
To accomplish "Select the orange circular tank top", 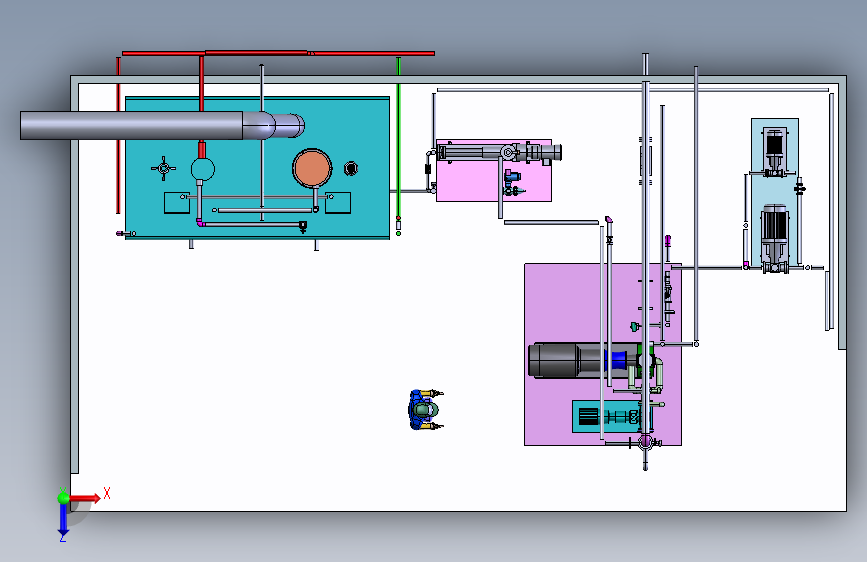I will tap(312, 168).
